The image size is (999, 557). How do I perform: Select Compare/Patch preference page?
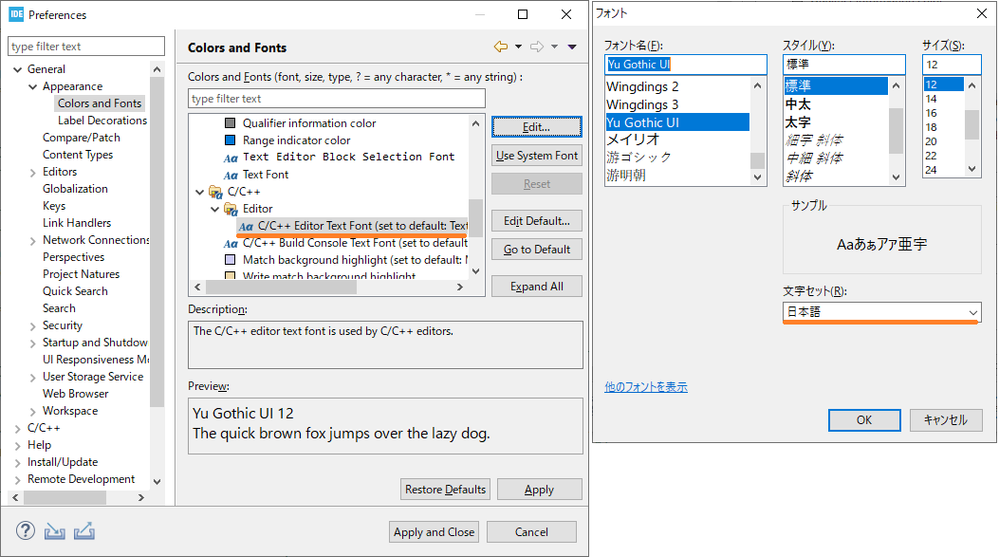pyautogui.click(x=81, y=137)
